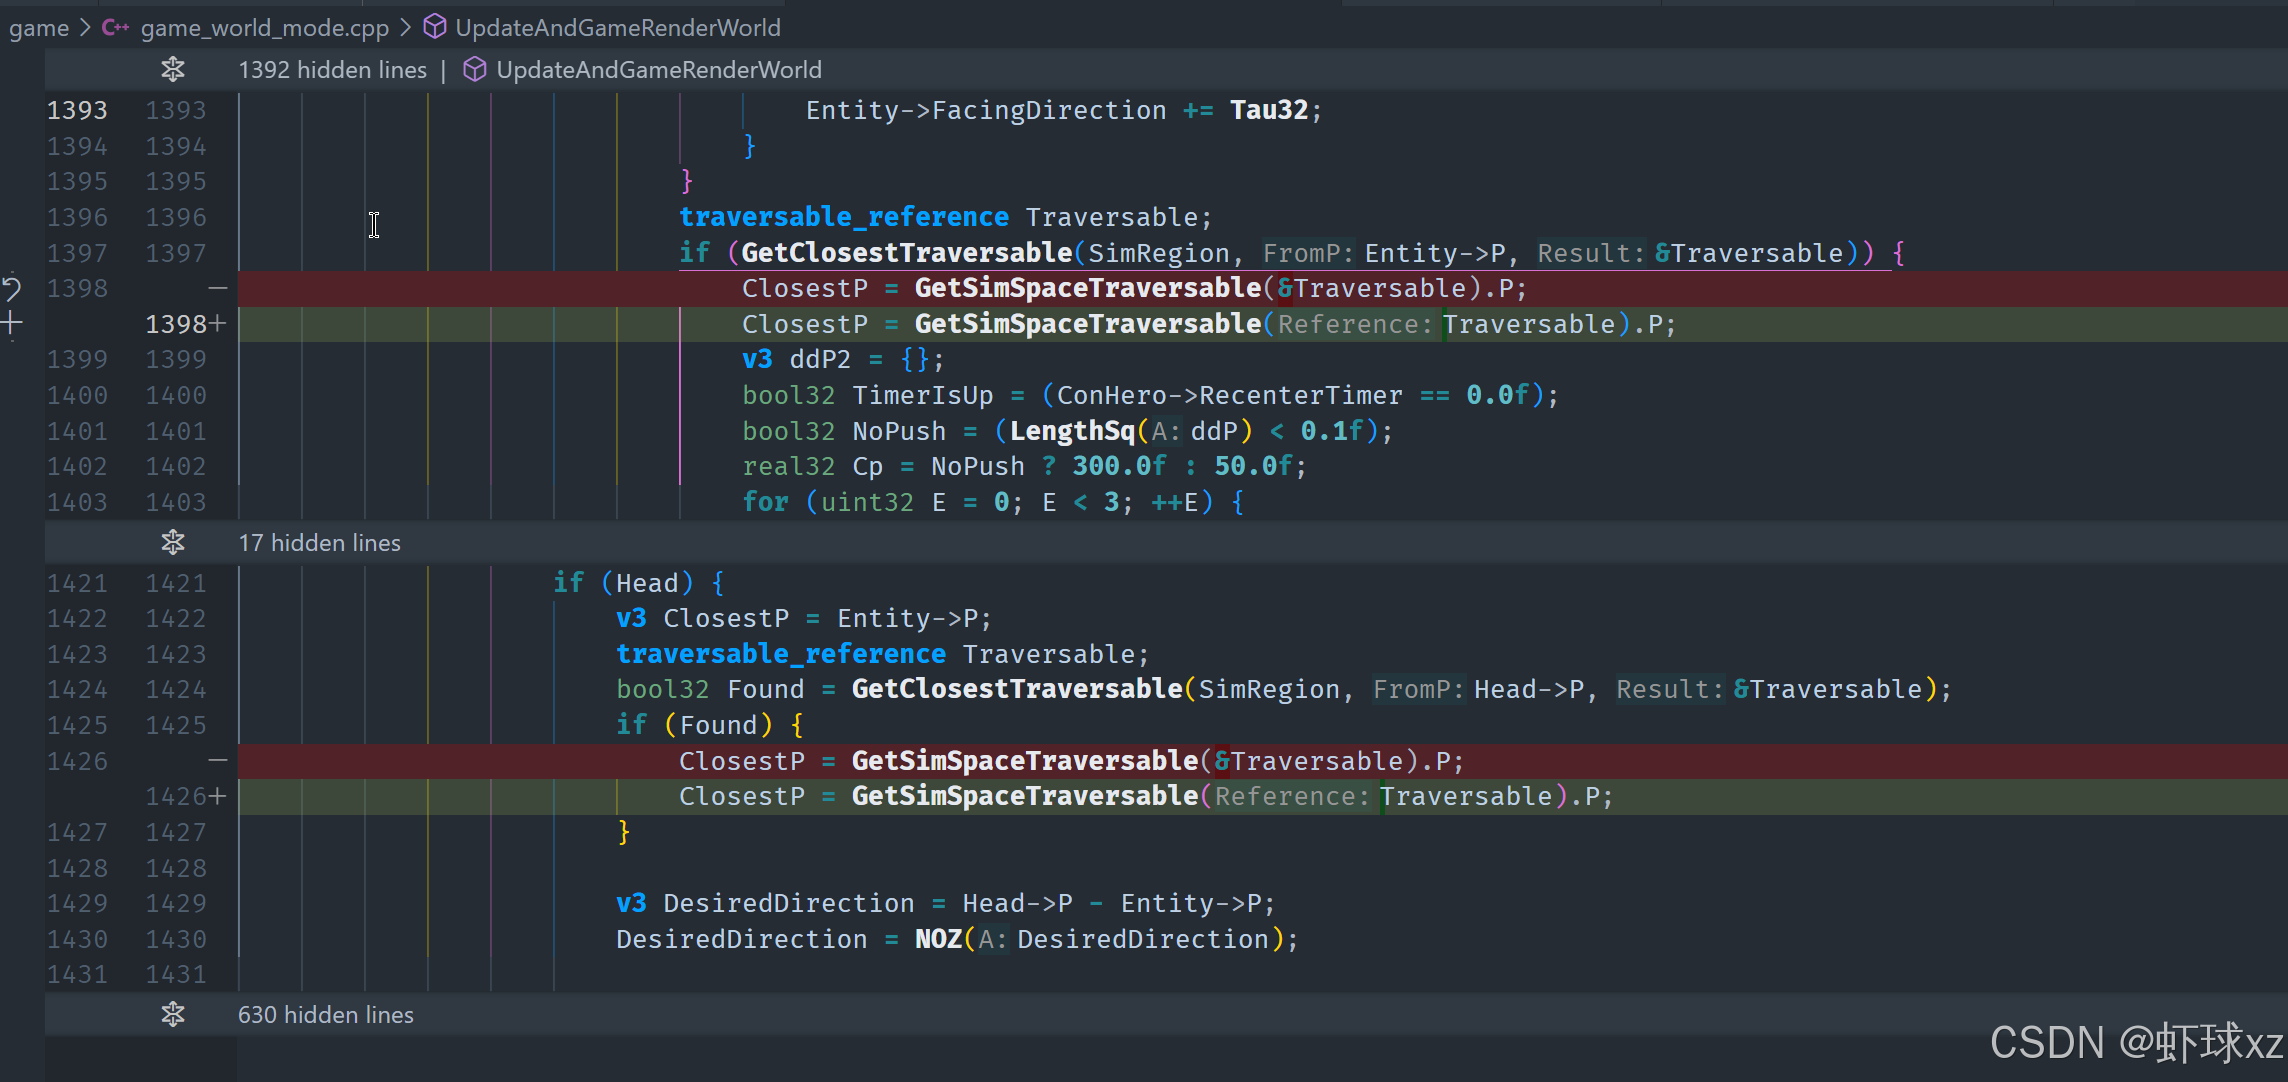Expand the '630 hidden lines' region

(x=325, y=1015)
